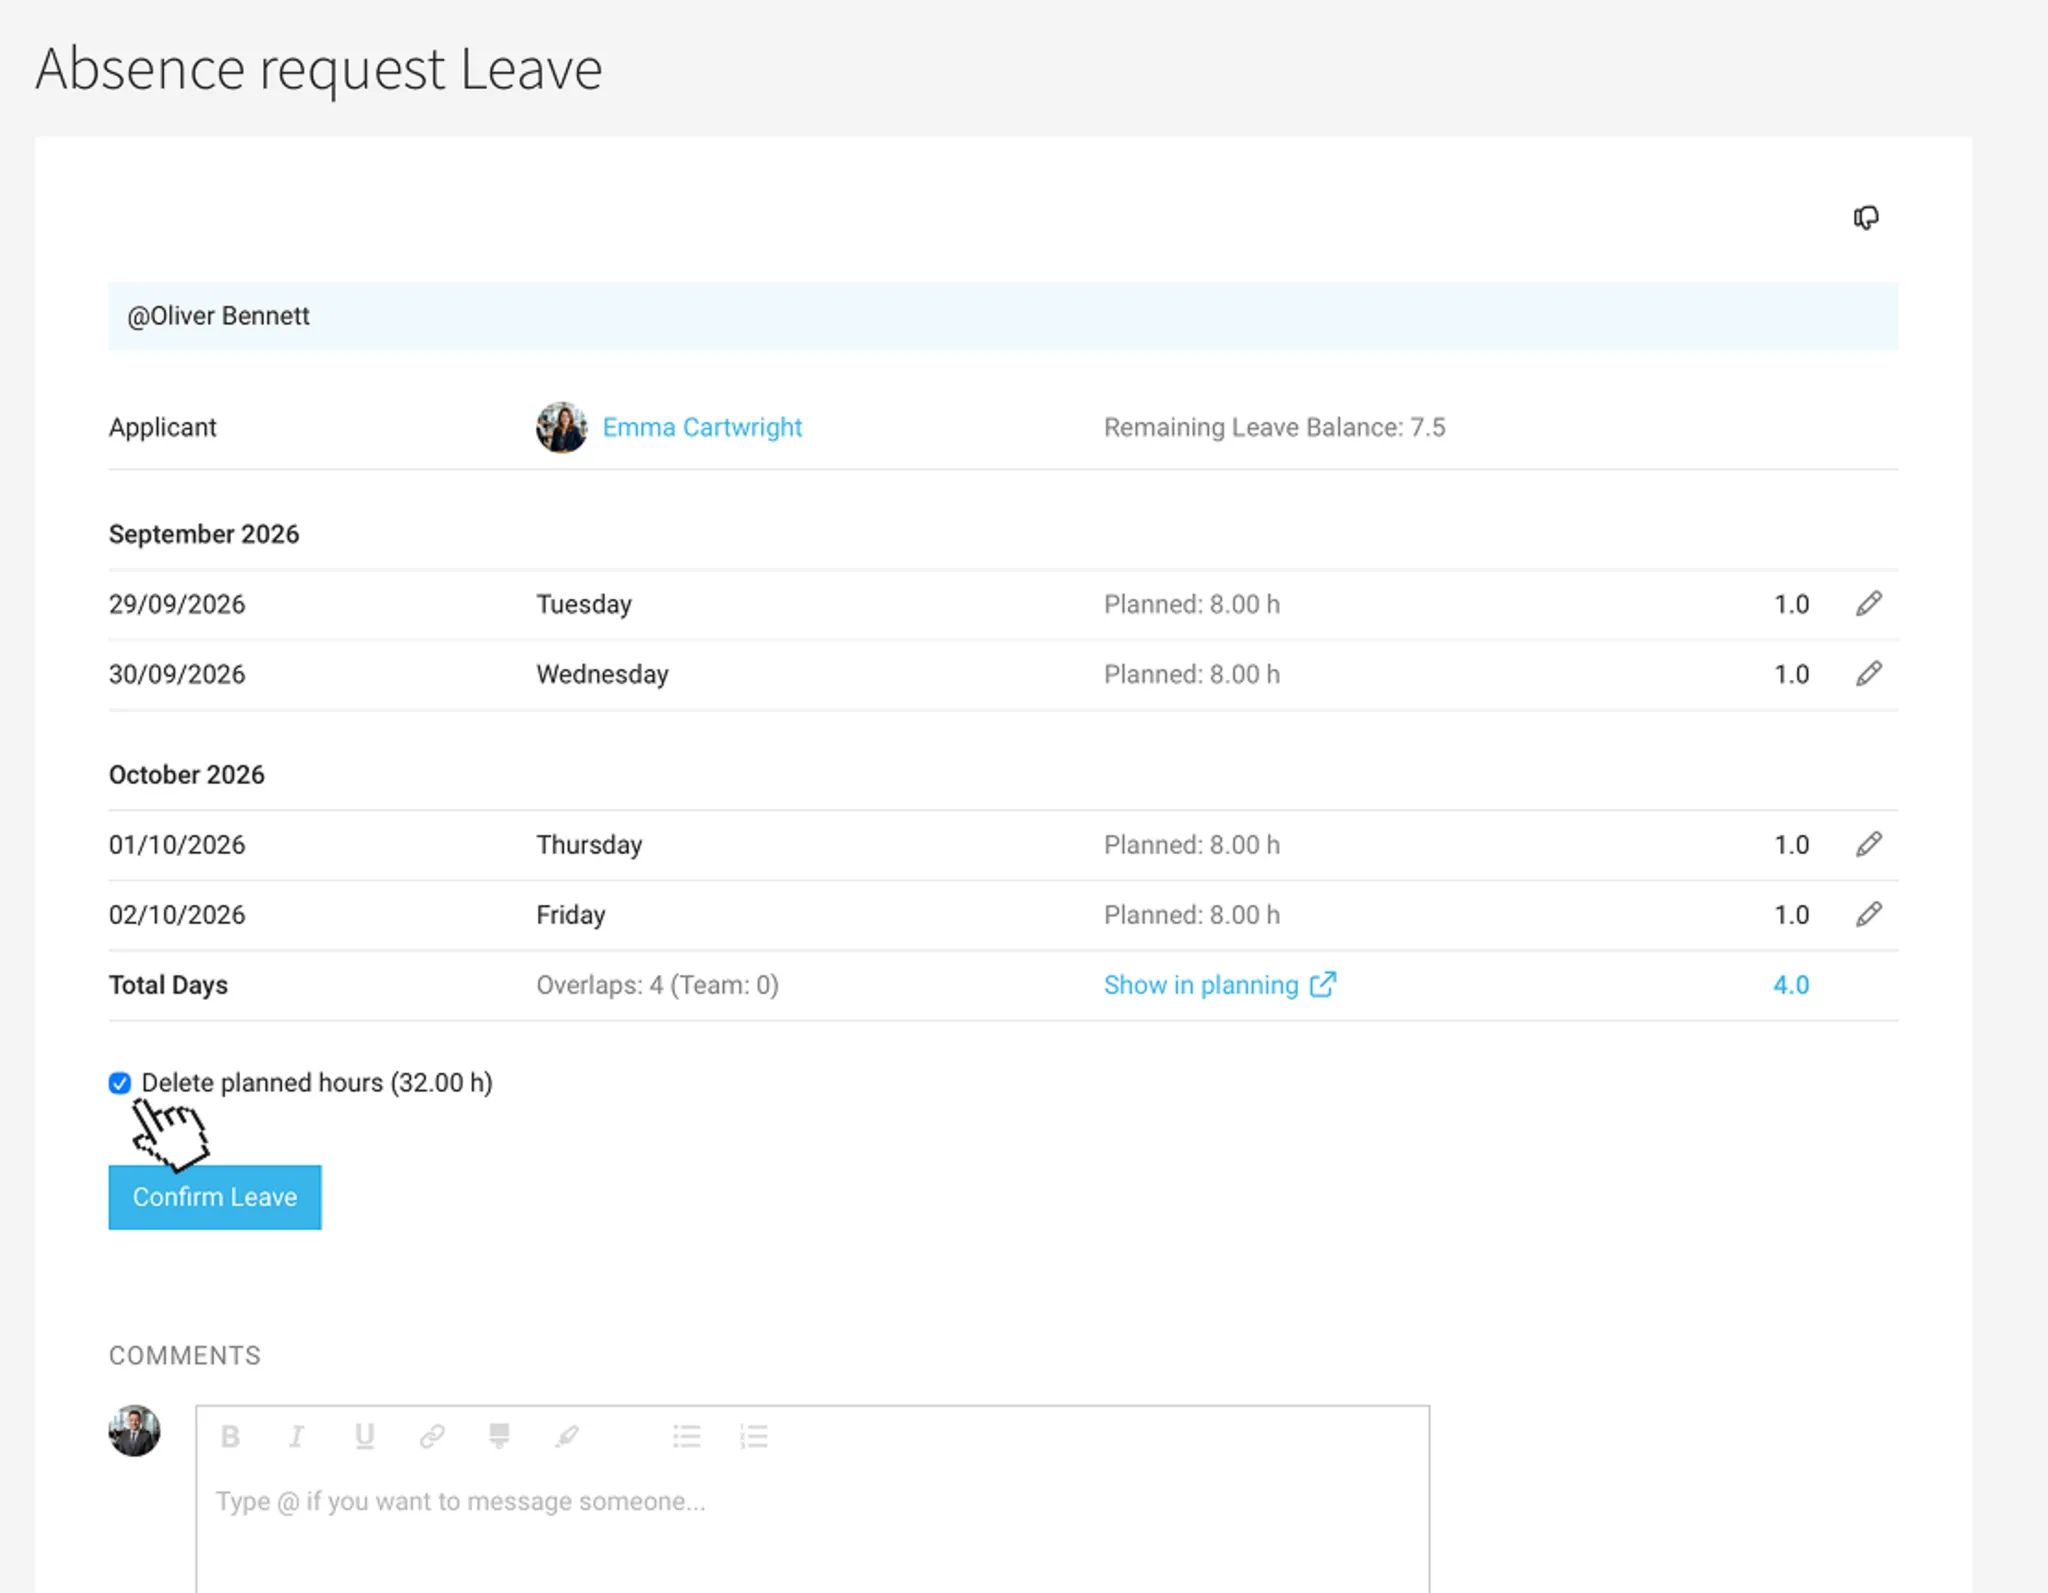Click the commenter avatar beside editor
2048x1593 pixels.
pos(134,1431)
